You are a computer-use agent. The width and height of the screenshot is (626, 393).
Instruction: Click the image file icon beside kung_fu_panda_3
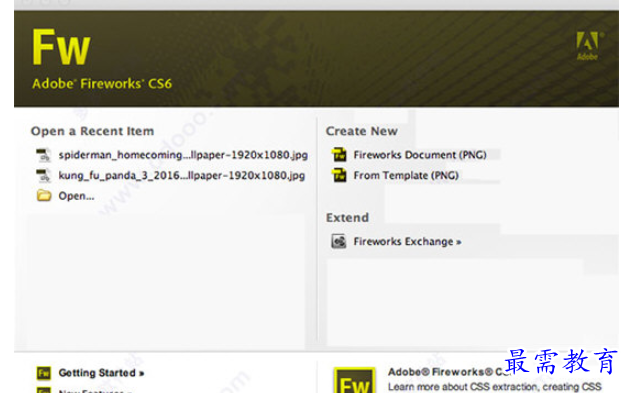click(x=43, y=176)
